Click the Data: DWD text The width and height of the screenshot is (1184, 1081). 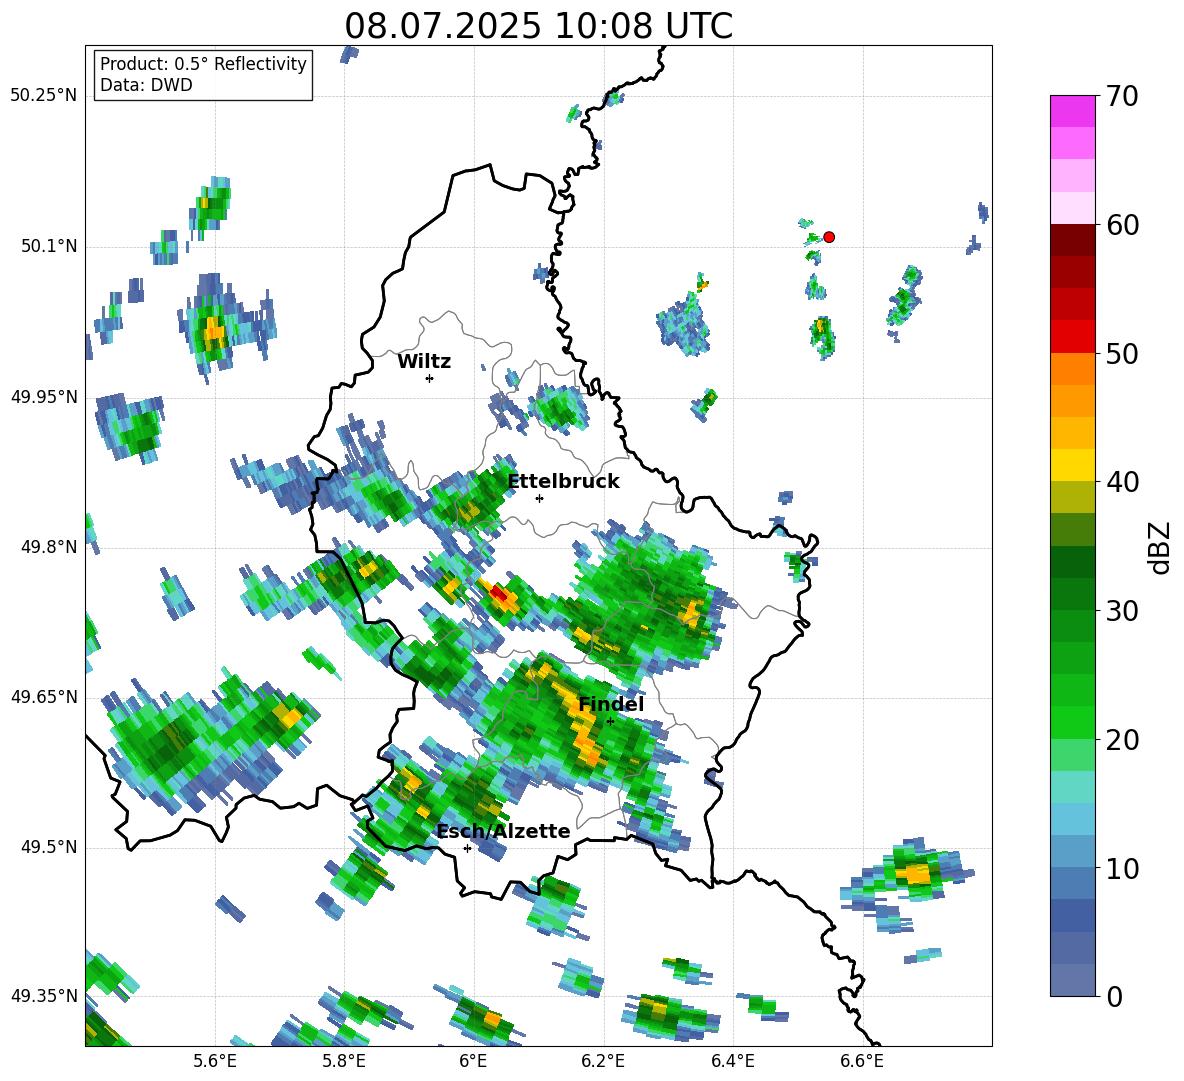click(x=146, y=85)
